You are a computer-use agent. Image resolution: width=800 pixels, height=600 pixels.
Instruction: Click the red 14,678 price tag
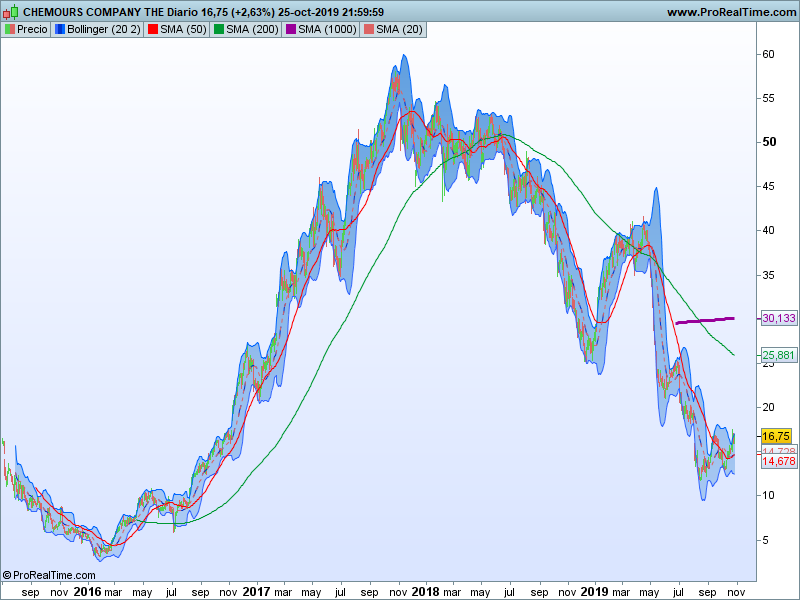tap(779, 461)
